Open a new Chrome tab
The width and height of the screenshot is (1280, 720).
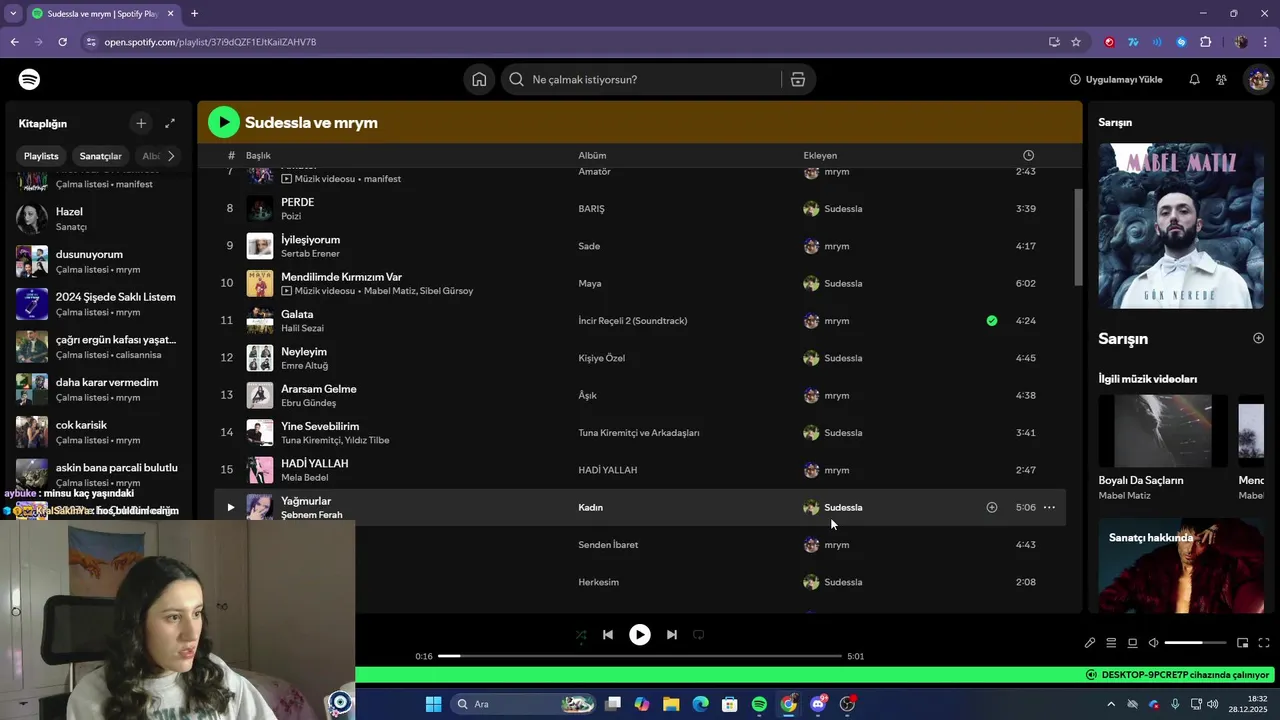click(x=194, y=14)
